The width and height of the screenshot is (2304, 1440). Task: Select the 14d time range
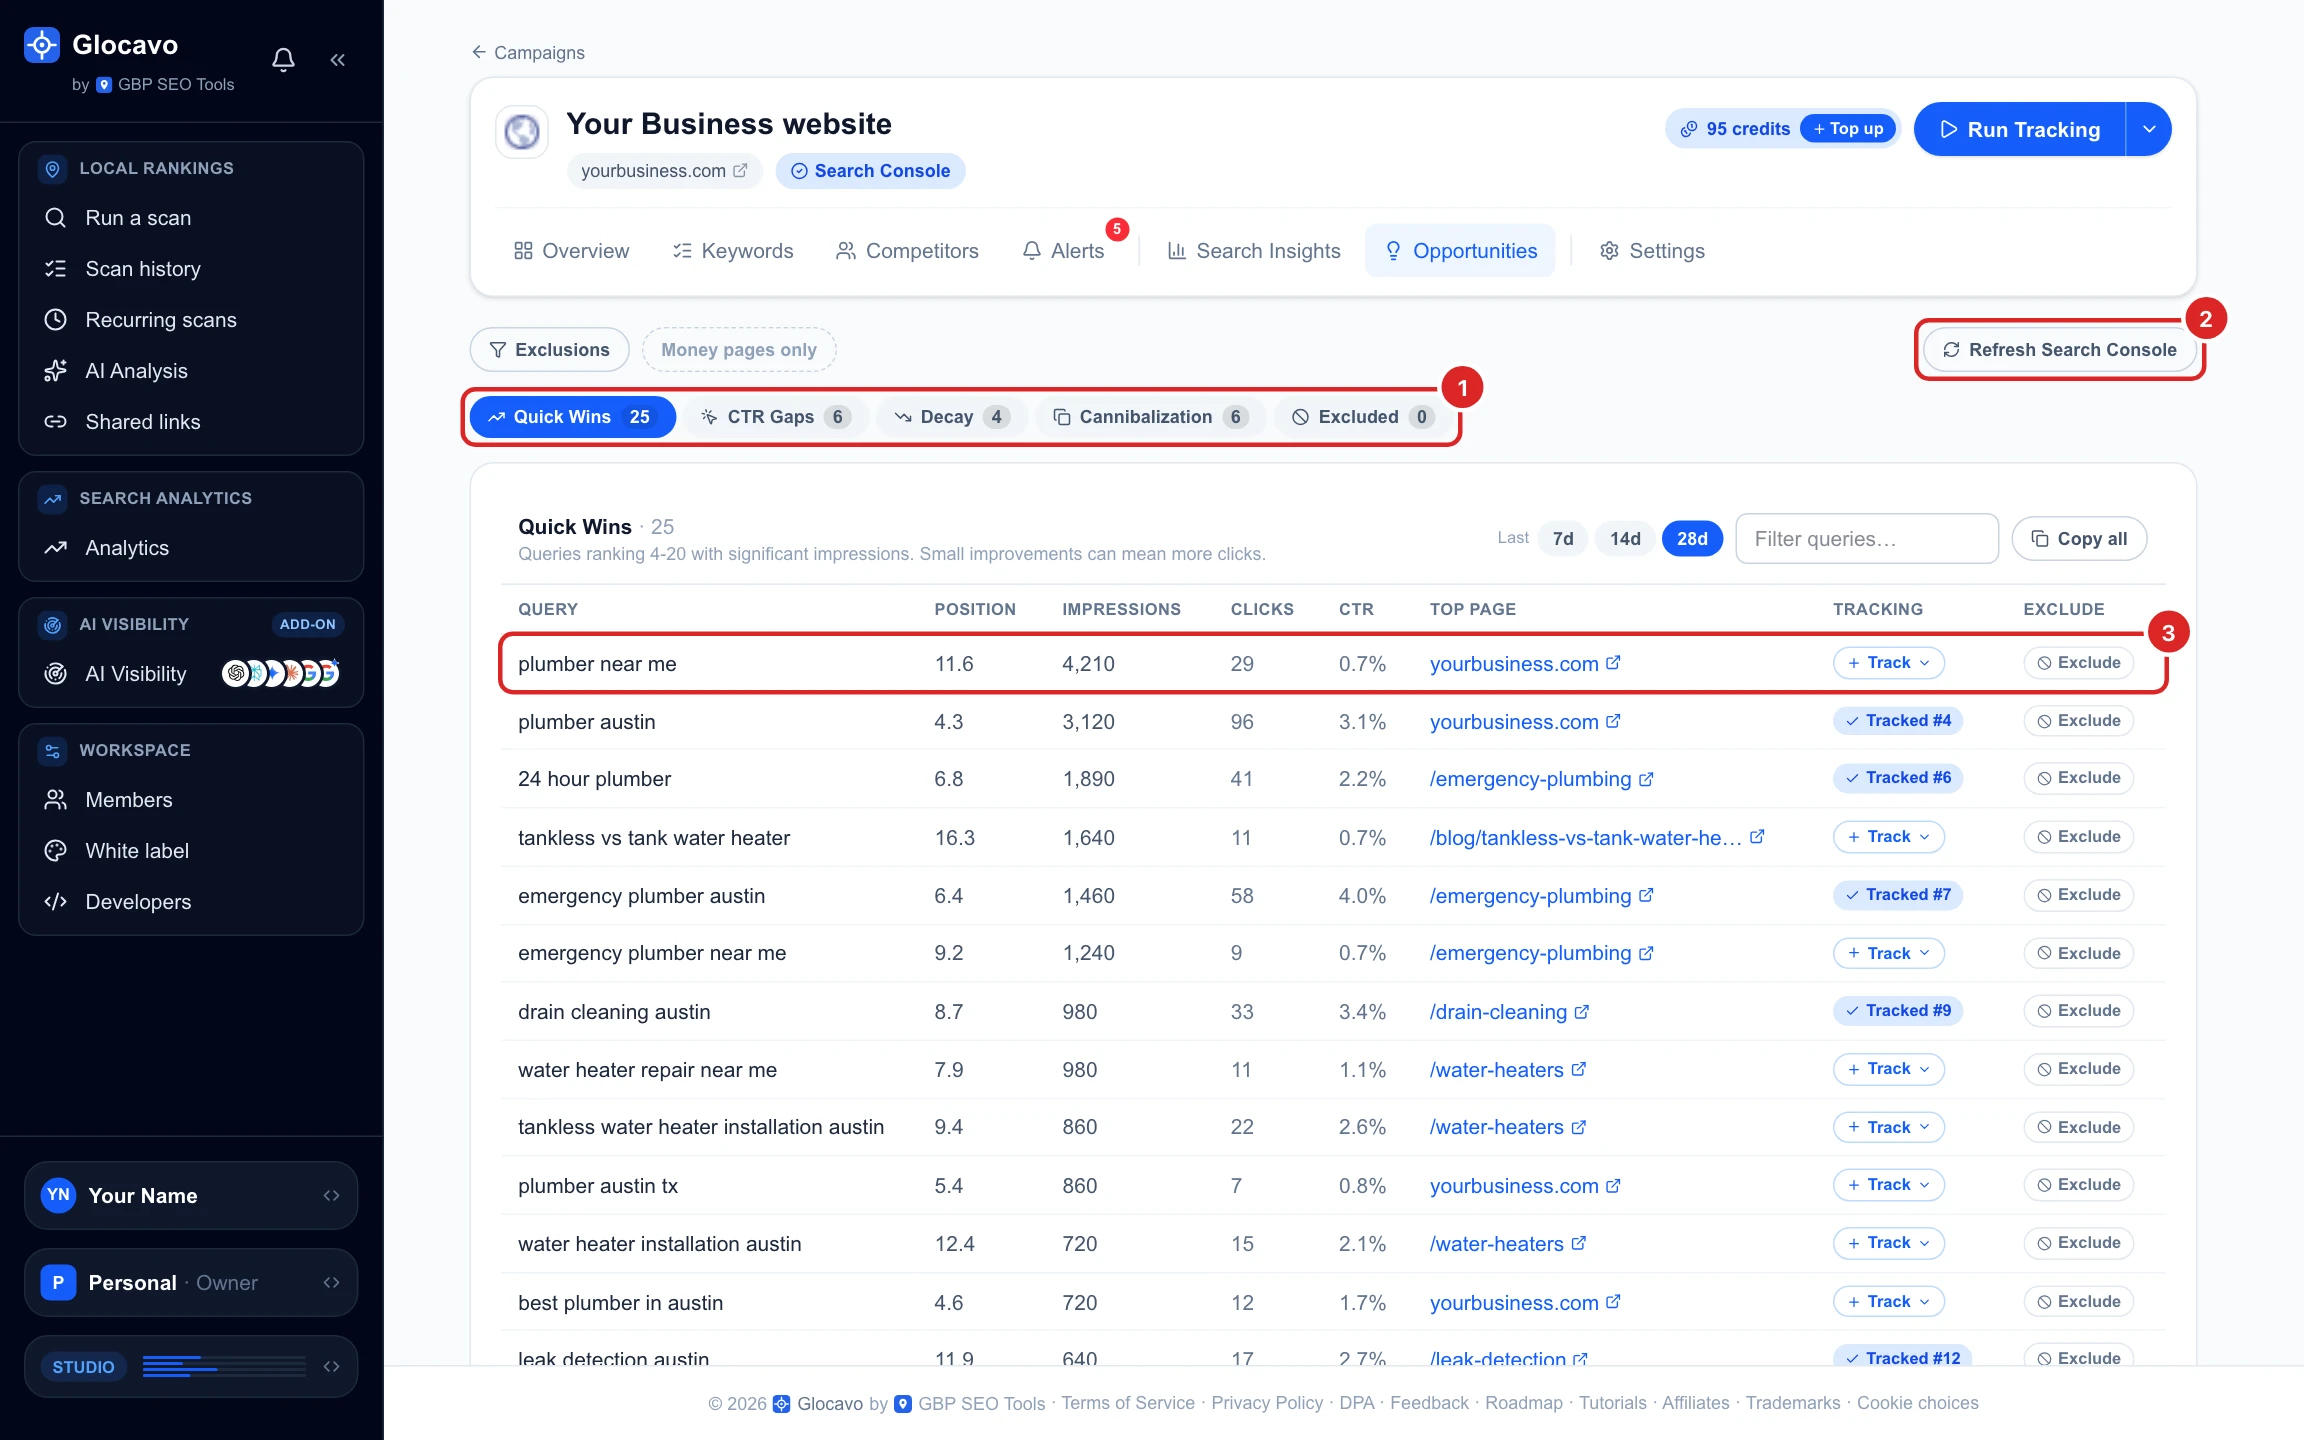(1625, 539)
